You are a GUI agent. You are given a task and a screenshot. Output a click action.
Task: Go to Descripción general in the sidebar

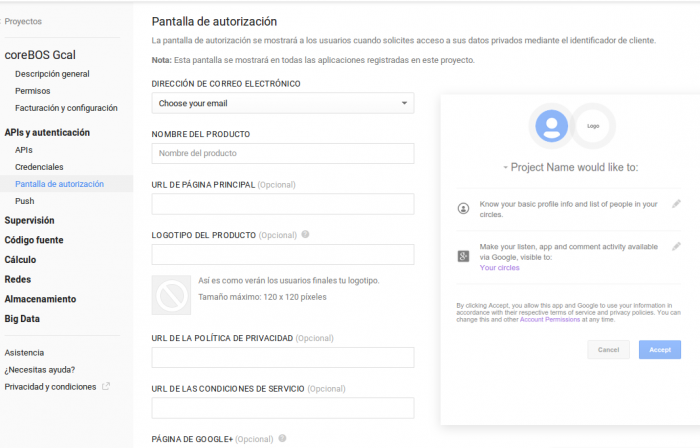pyautogui.click(x=52, y=74)
